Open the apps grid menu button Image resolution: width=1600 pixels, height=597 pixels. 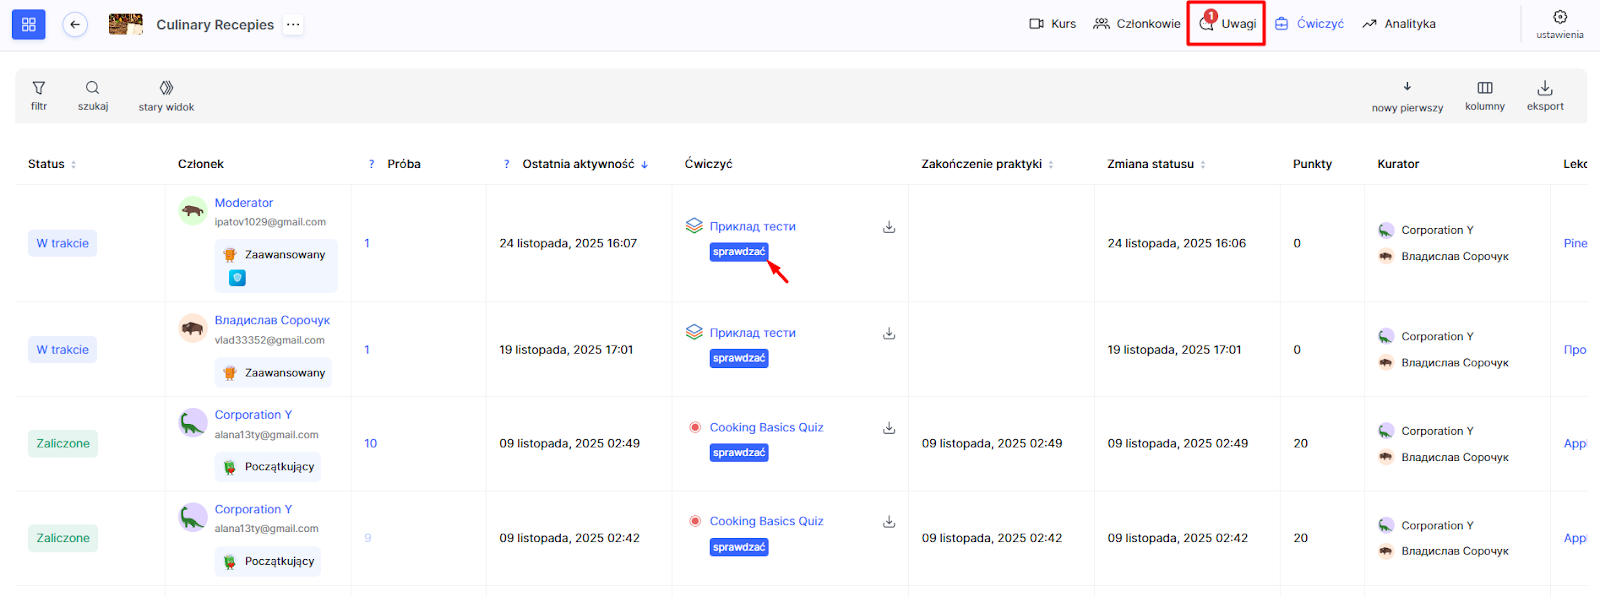coord(28,24)
